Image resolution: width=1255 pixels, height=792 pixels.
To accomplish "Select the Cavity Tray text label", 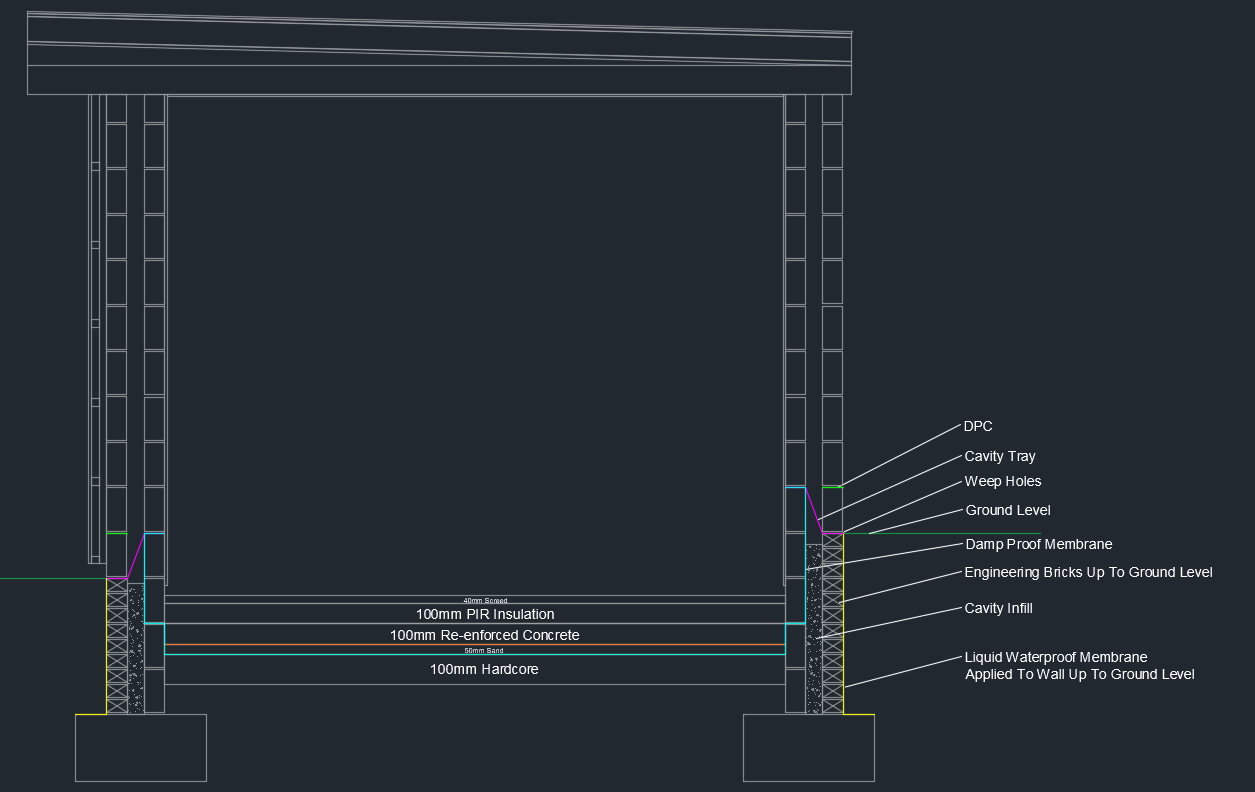I will coord(999,456).
